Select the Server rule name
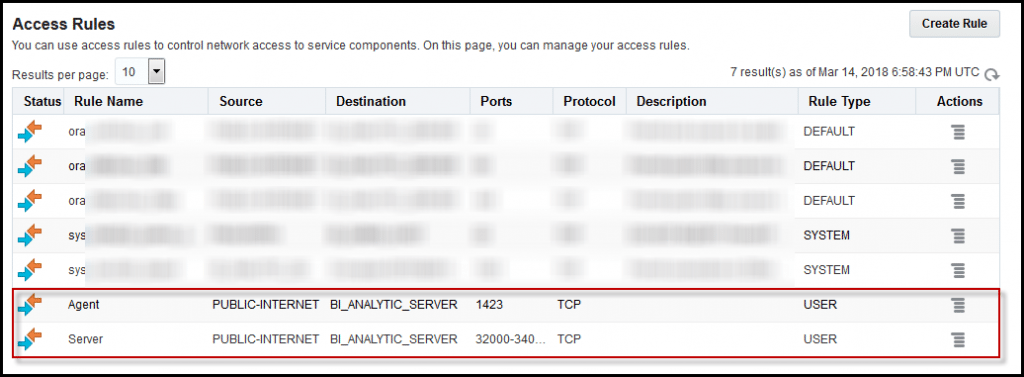The image size is (1024, 377). [86, 340]
